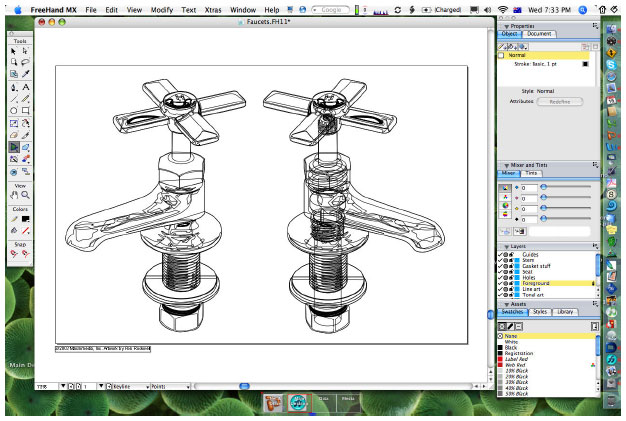
Task: Open the Xtras menu
Action: (213, 10)
